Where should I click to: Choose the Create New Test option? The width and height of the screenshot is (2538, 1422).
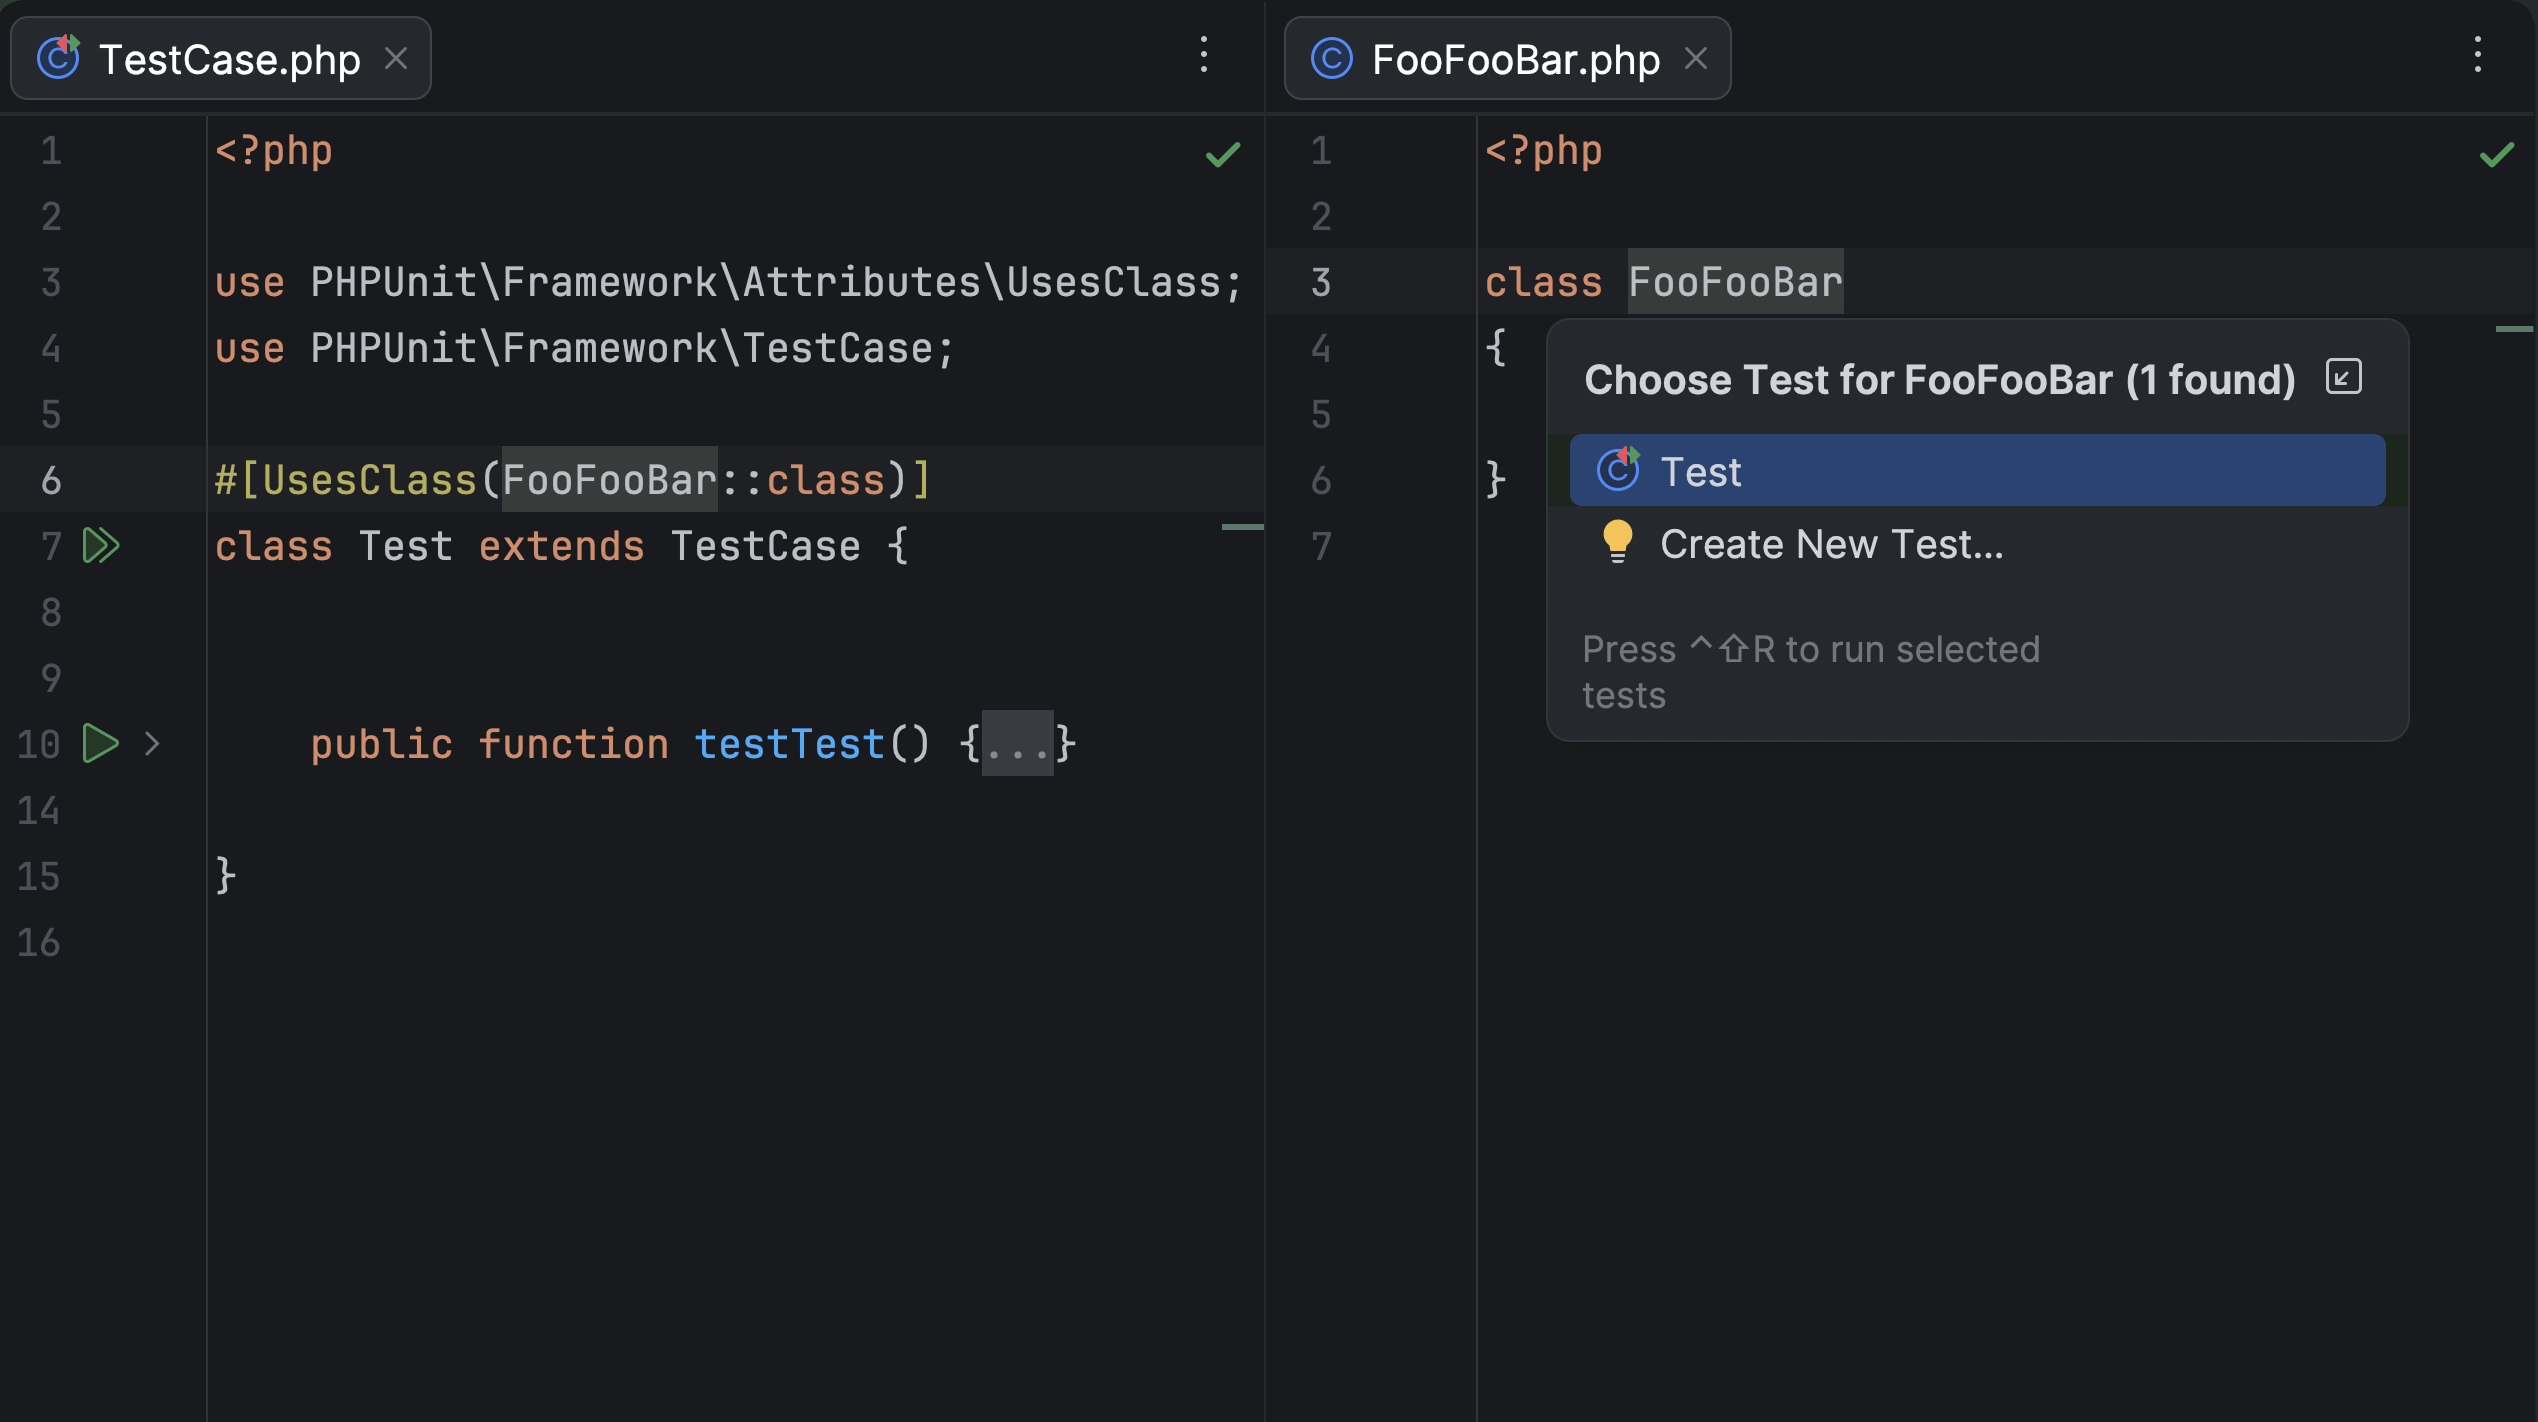1831,543
